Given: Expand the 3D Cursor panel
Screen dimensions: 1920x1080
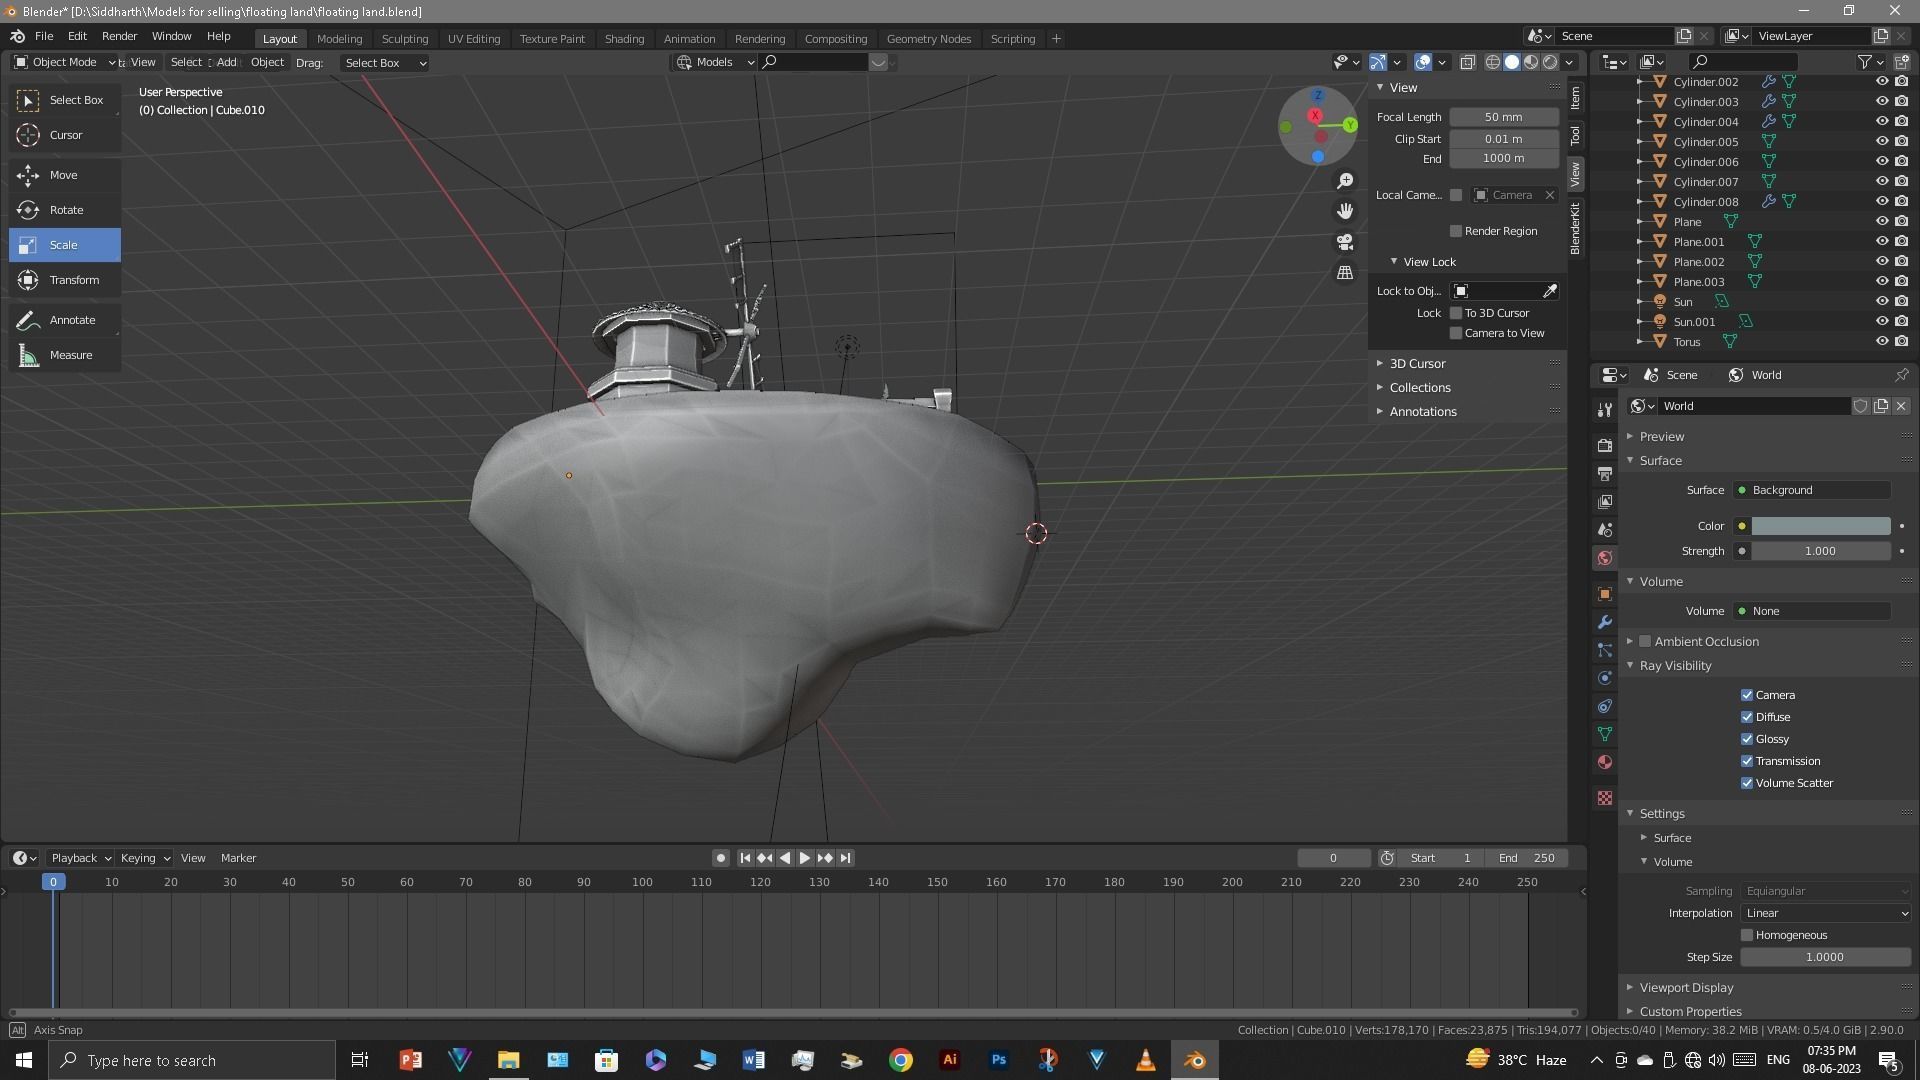Looking at the screenshot, I should click(1417, 363).
